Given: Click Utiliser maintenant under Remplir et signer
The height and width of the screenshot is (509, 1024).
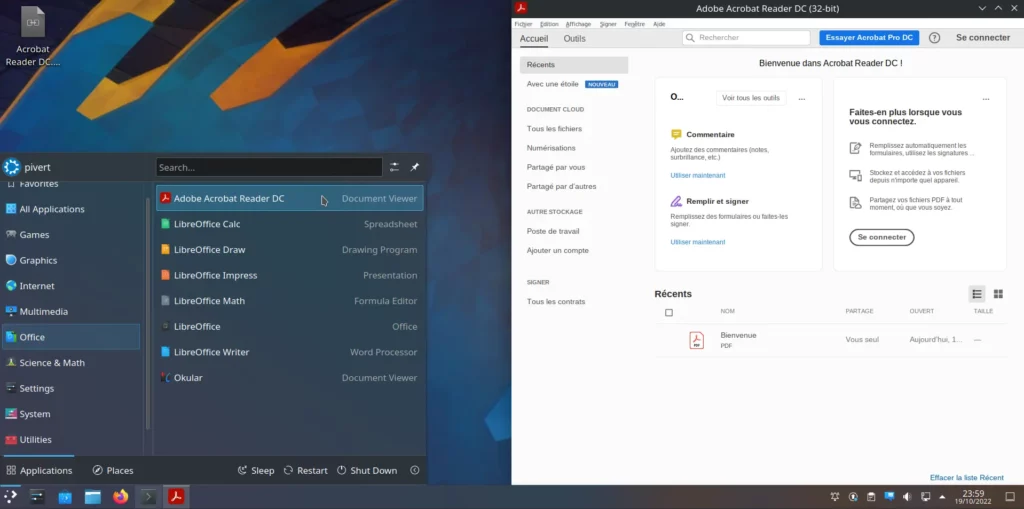Looking at the screenshot, I should (x=697, y=242).
